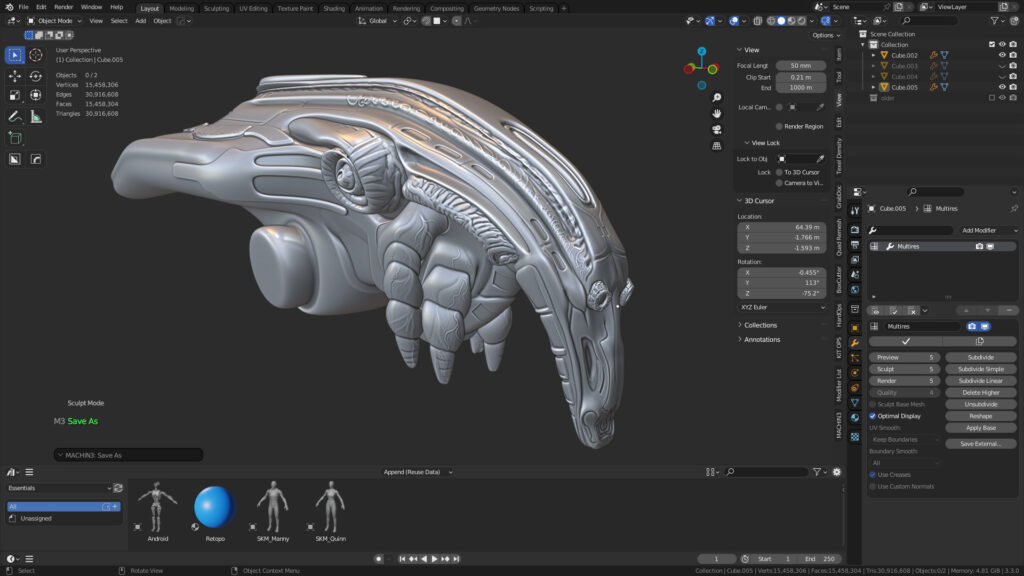
Task: Pick the Add Cube tool
Action: 15,138
